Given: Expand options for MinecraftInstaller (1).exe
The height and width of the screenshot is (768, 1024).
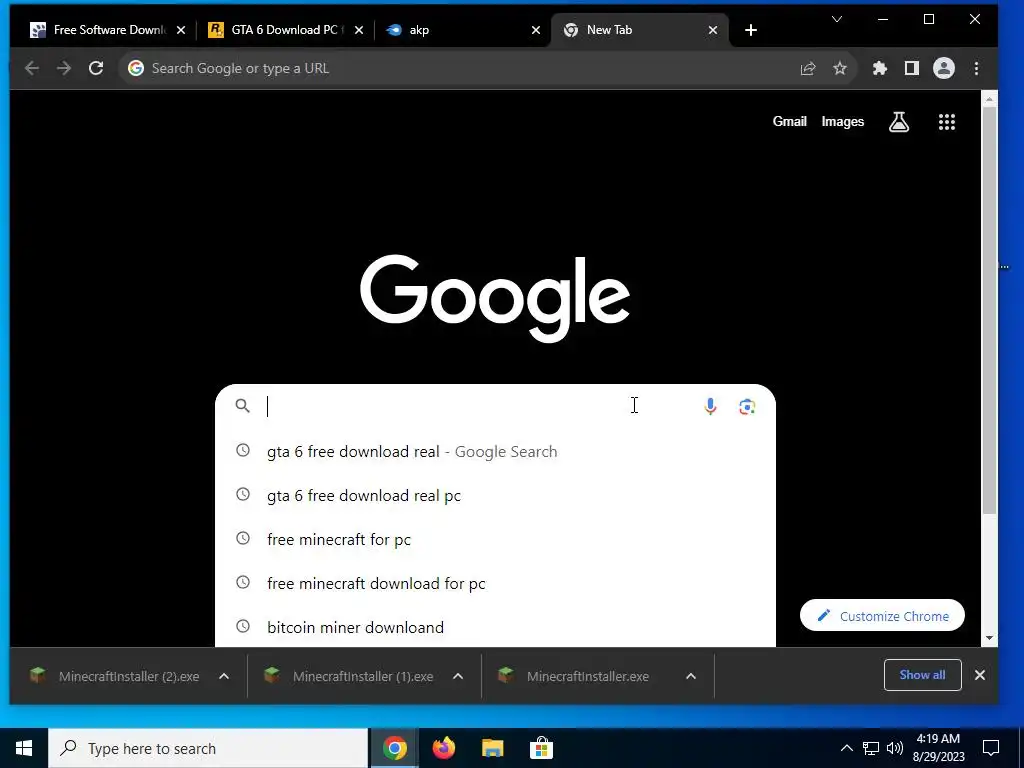Looking at the screenshot, I should 458,676.
